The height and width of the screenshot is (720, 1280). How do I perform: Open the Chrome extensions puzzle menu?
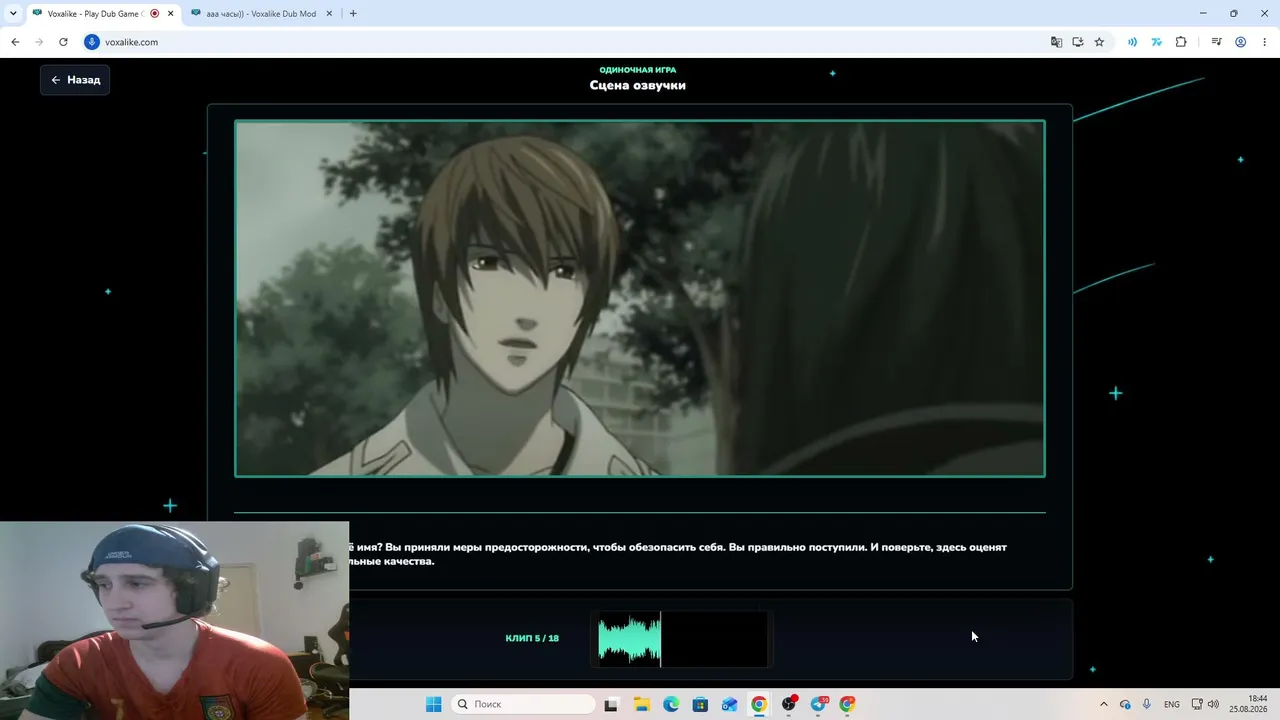click(1181, 42)
